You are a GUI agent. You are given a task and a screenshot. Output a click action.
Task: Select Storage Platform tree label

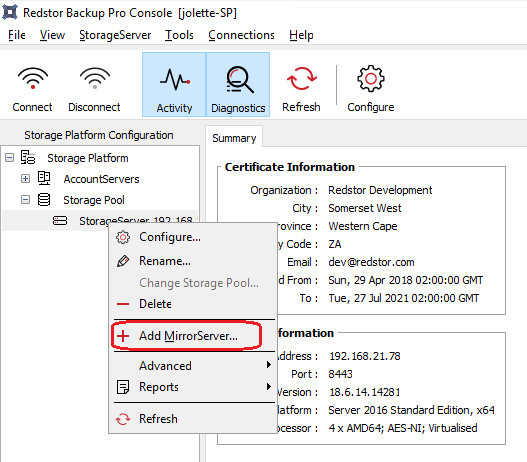click(88, 158)
